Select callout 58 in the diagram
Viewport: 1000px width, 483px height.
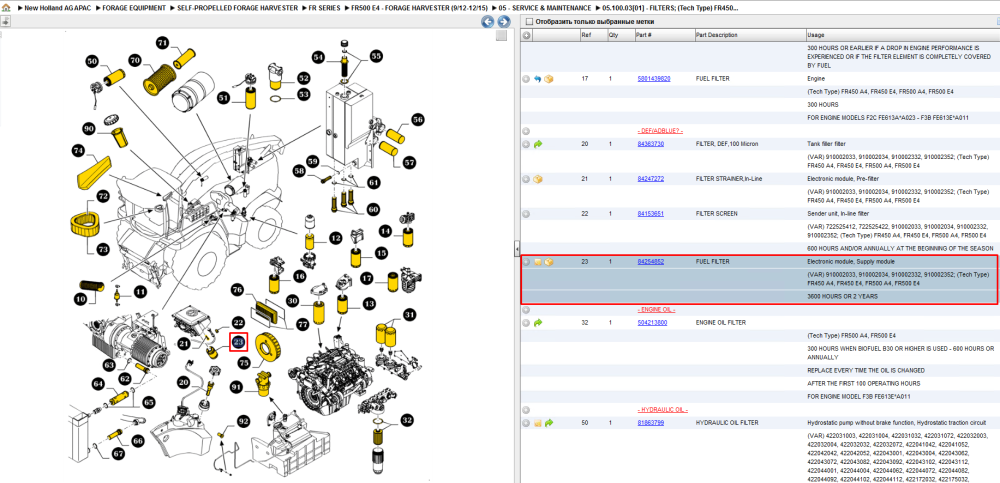click(299, 171)
